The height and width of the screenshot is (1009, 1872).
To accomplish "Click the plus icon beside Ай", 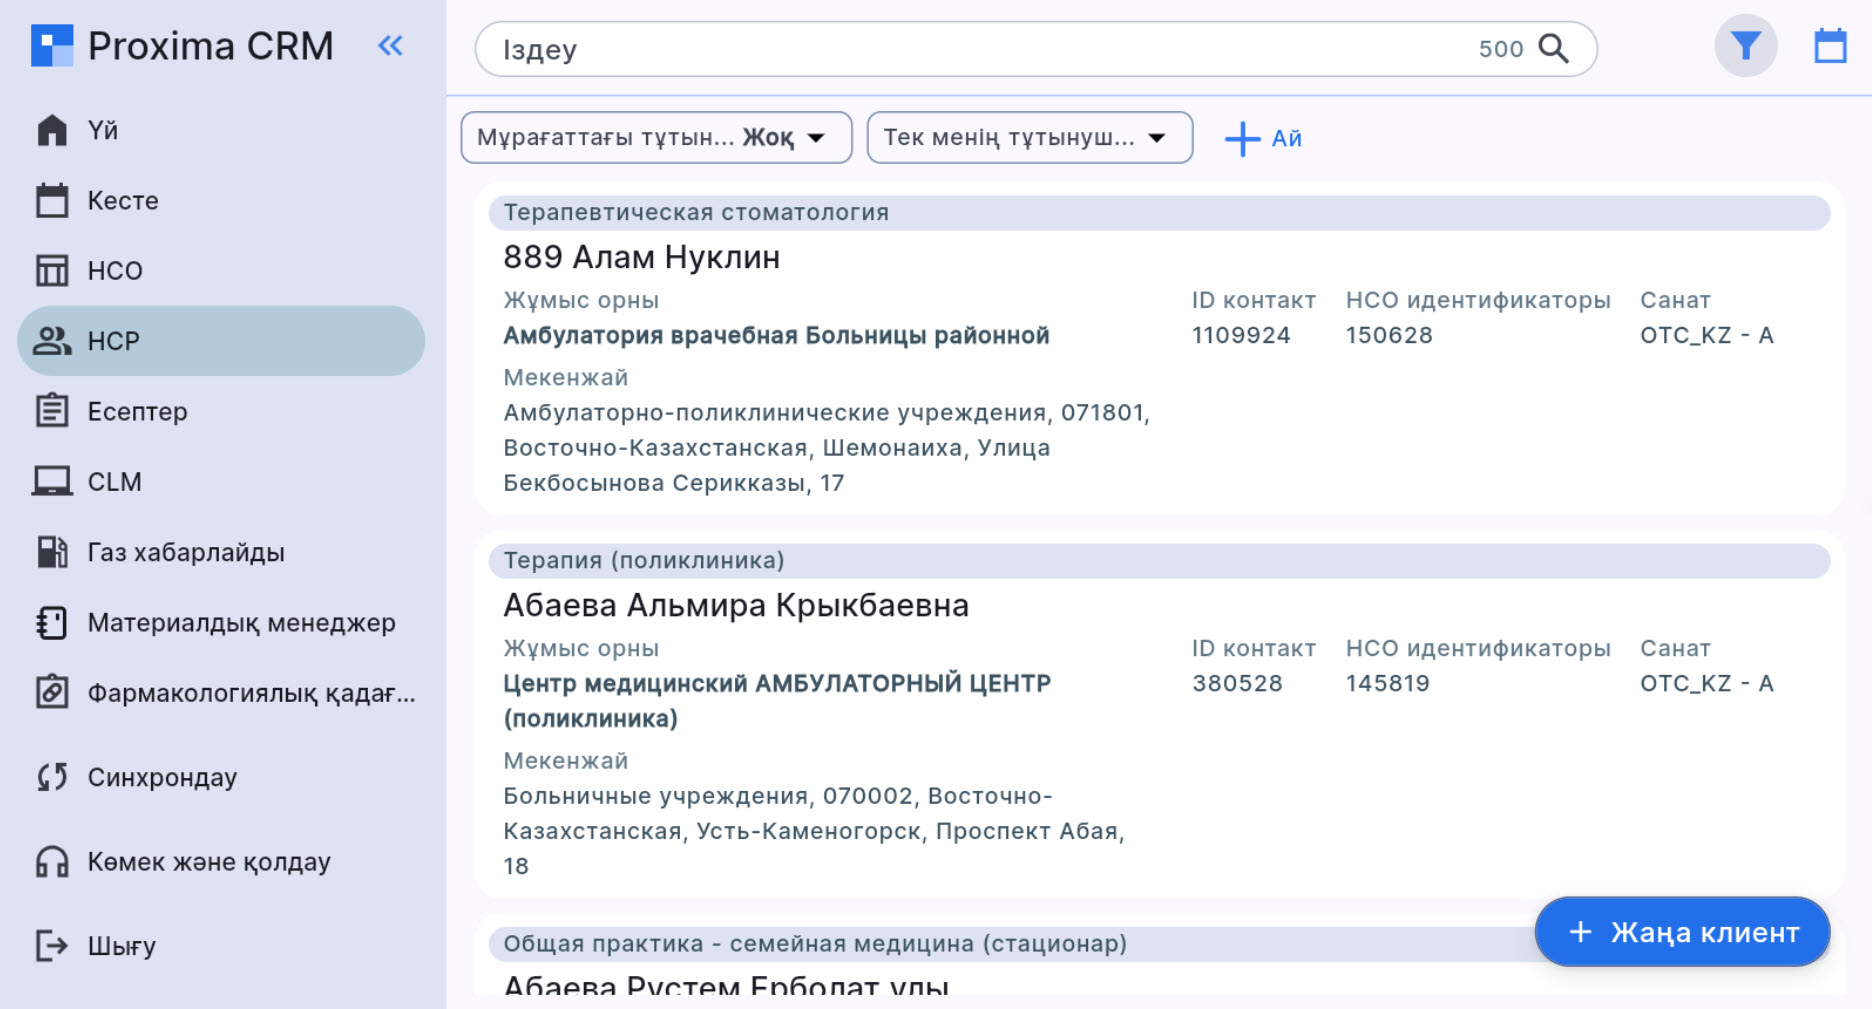I will (x=1242, y=138).
